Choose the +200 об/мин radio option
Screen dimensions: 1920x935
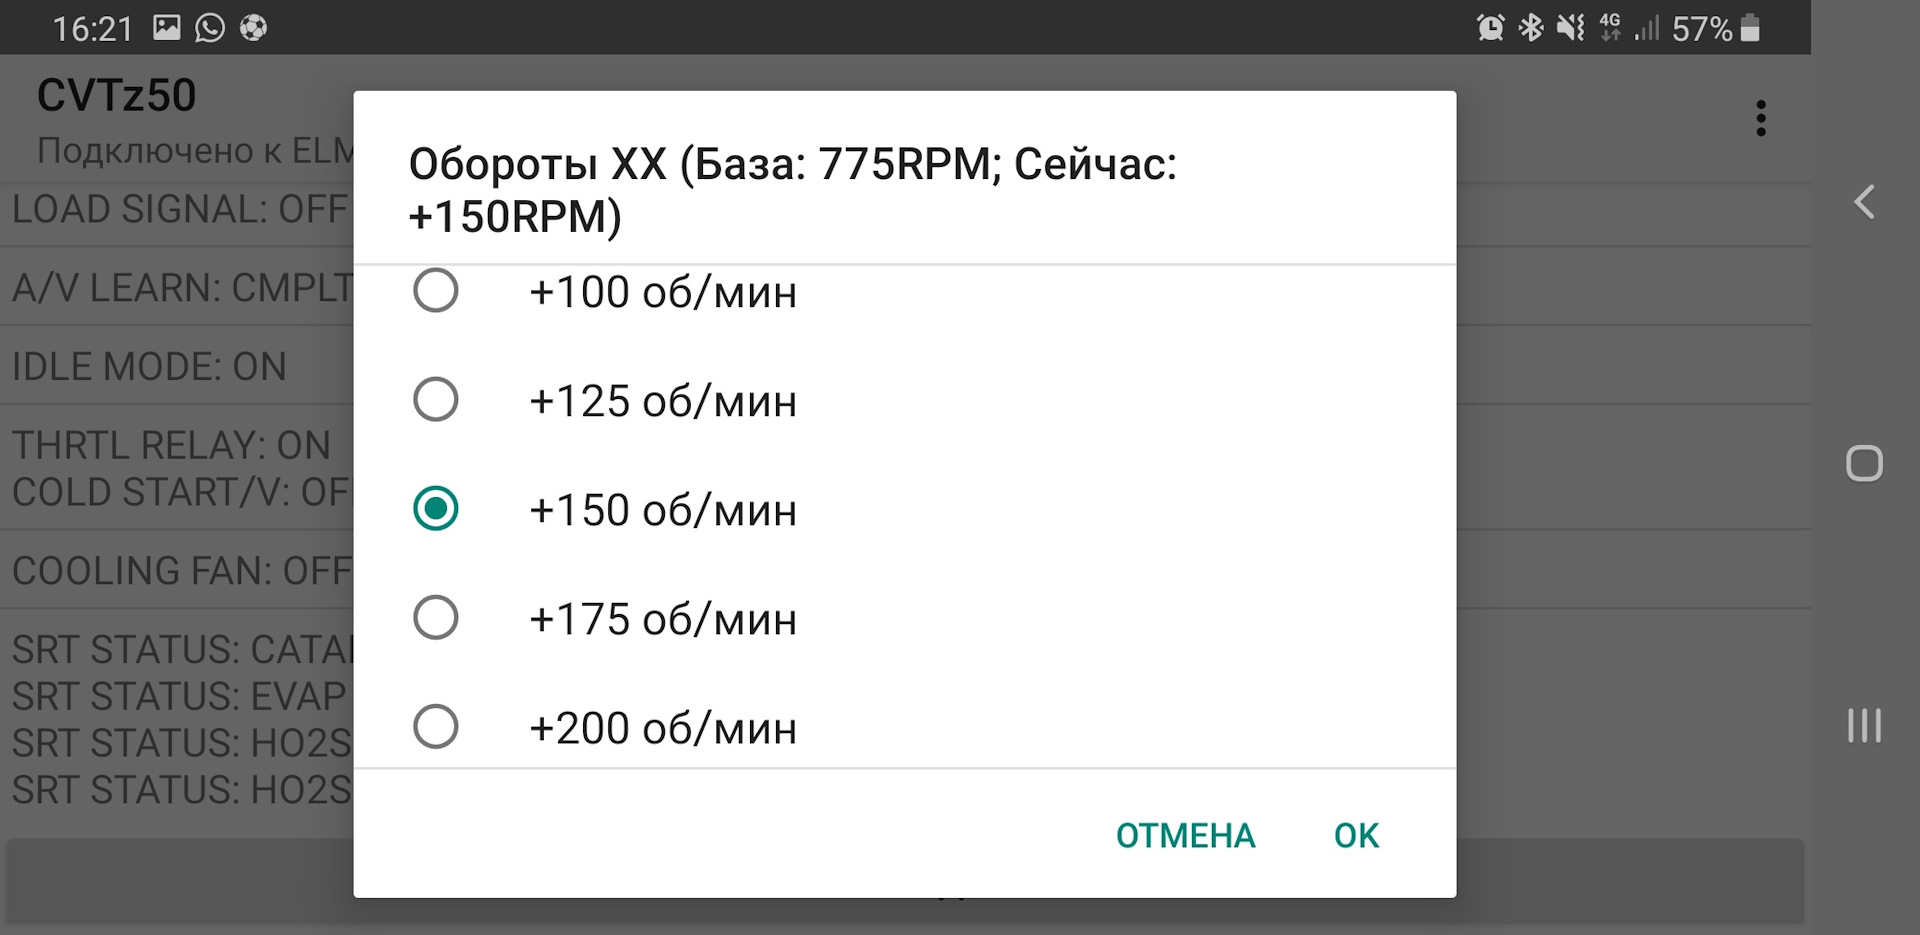click(x=436, y=727)
